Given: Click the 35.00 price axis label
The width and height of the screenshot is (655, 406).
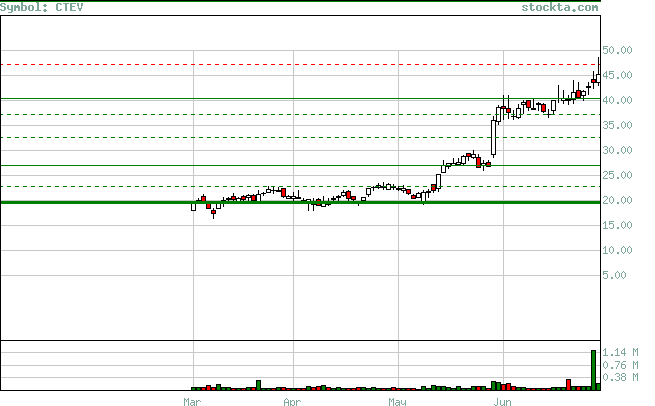Looking at the screenshot, I should [617, 125].
